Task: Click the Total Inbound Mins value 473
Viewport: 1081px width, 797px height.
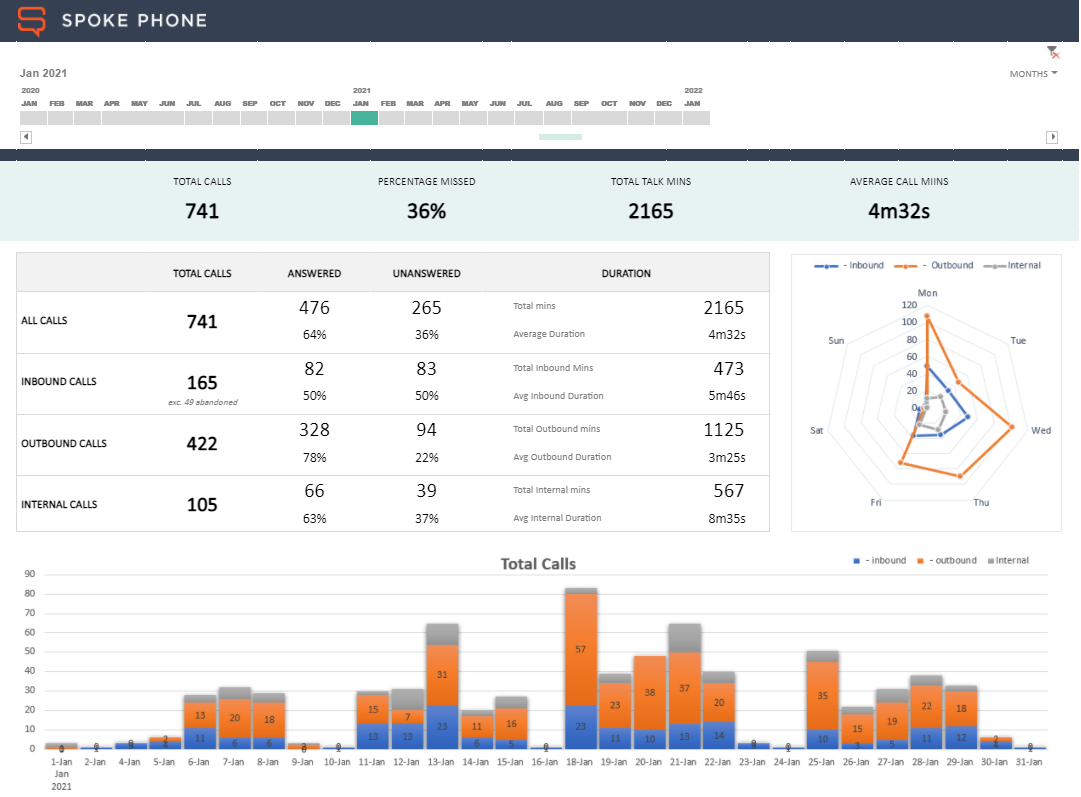Action: pos(729,369)
